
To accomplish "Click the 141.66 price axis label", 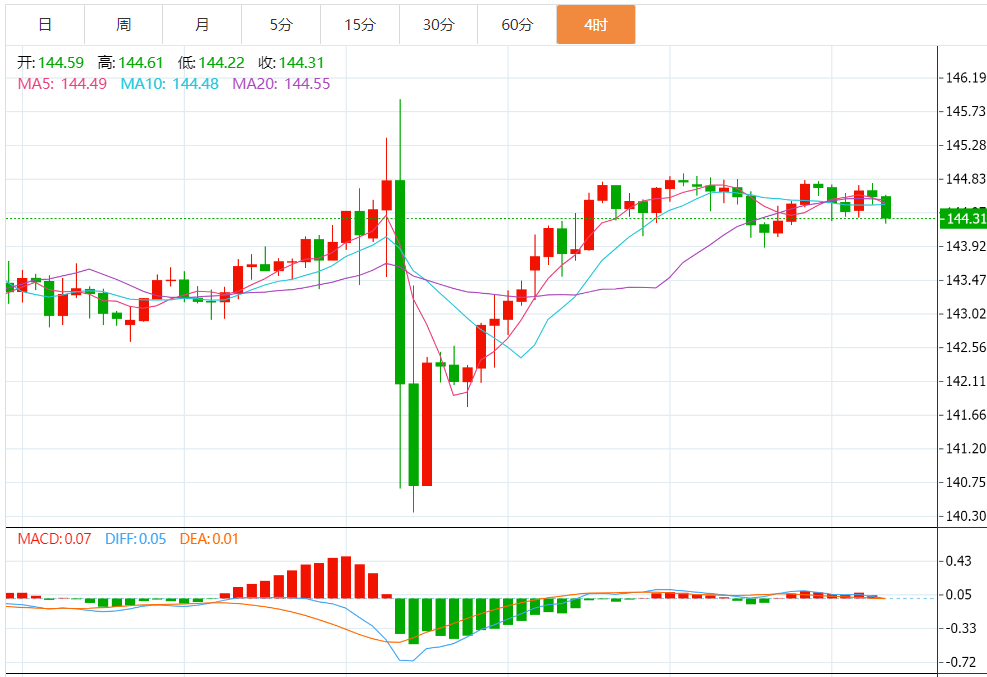I will 966,415.
